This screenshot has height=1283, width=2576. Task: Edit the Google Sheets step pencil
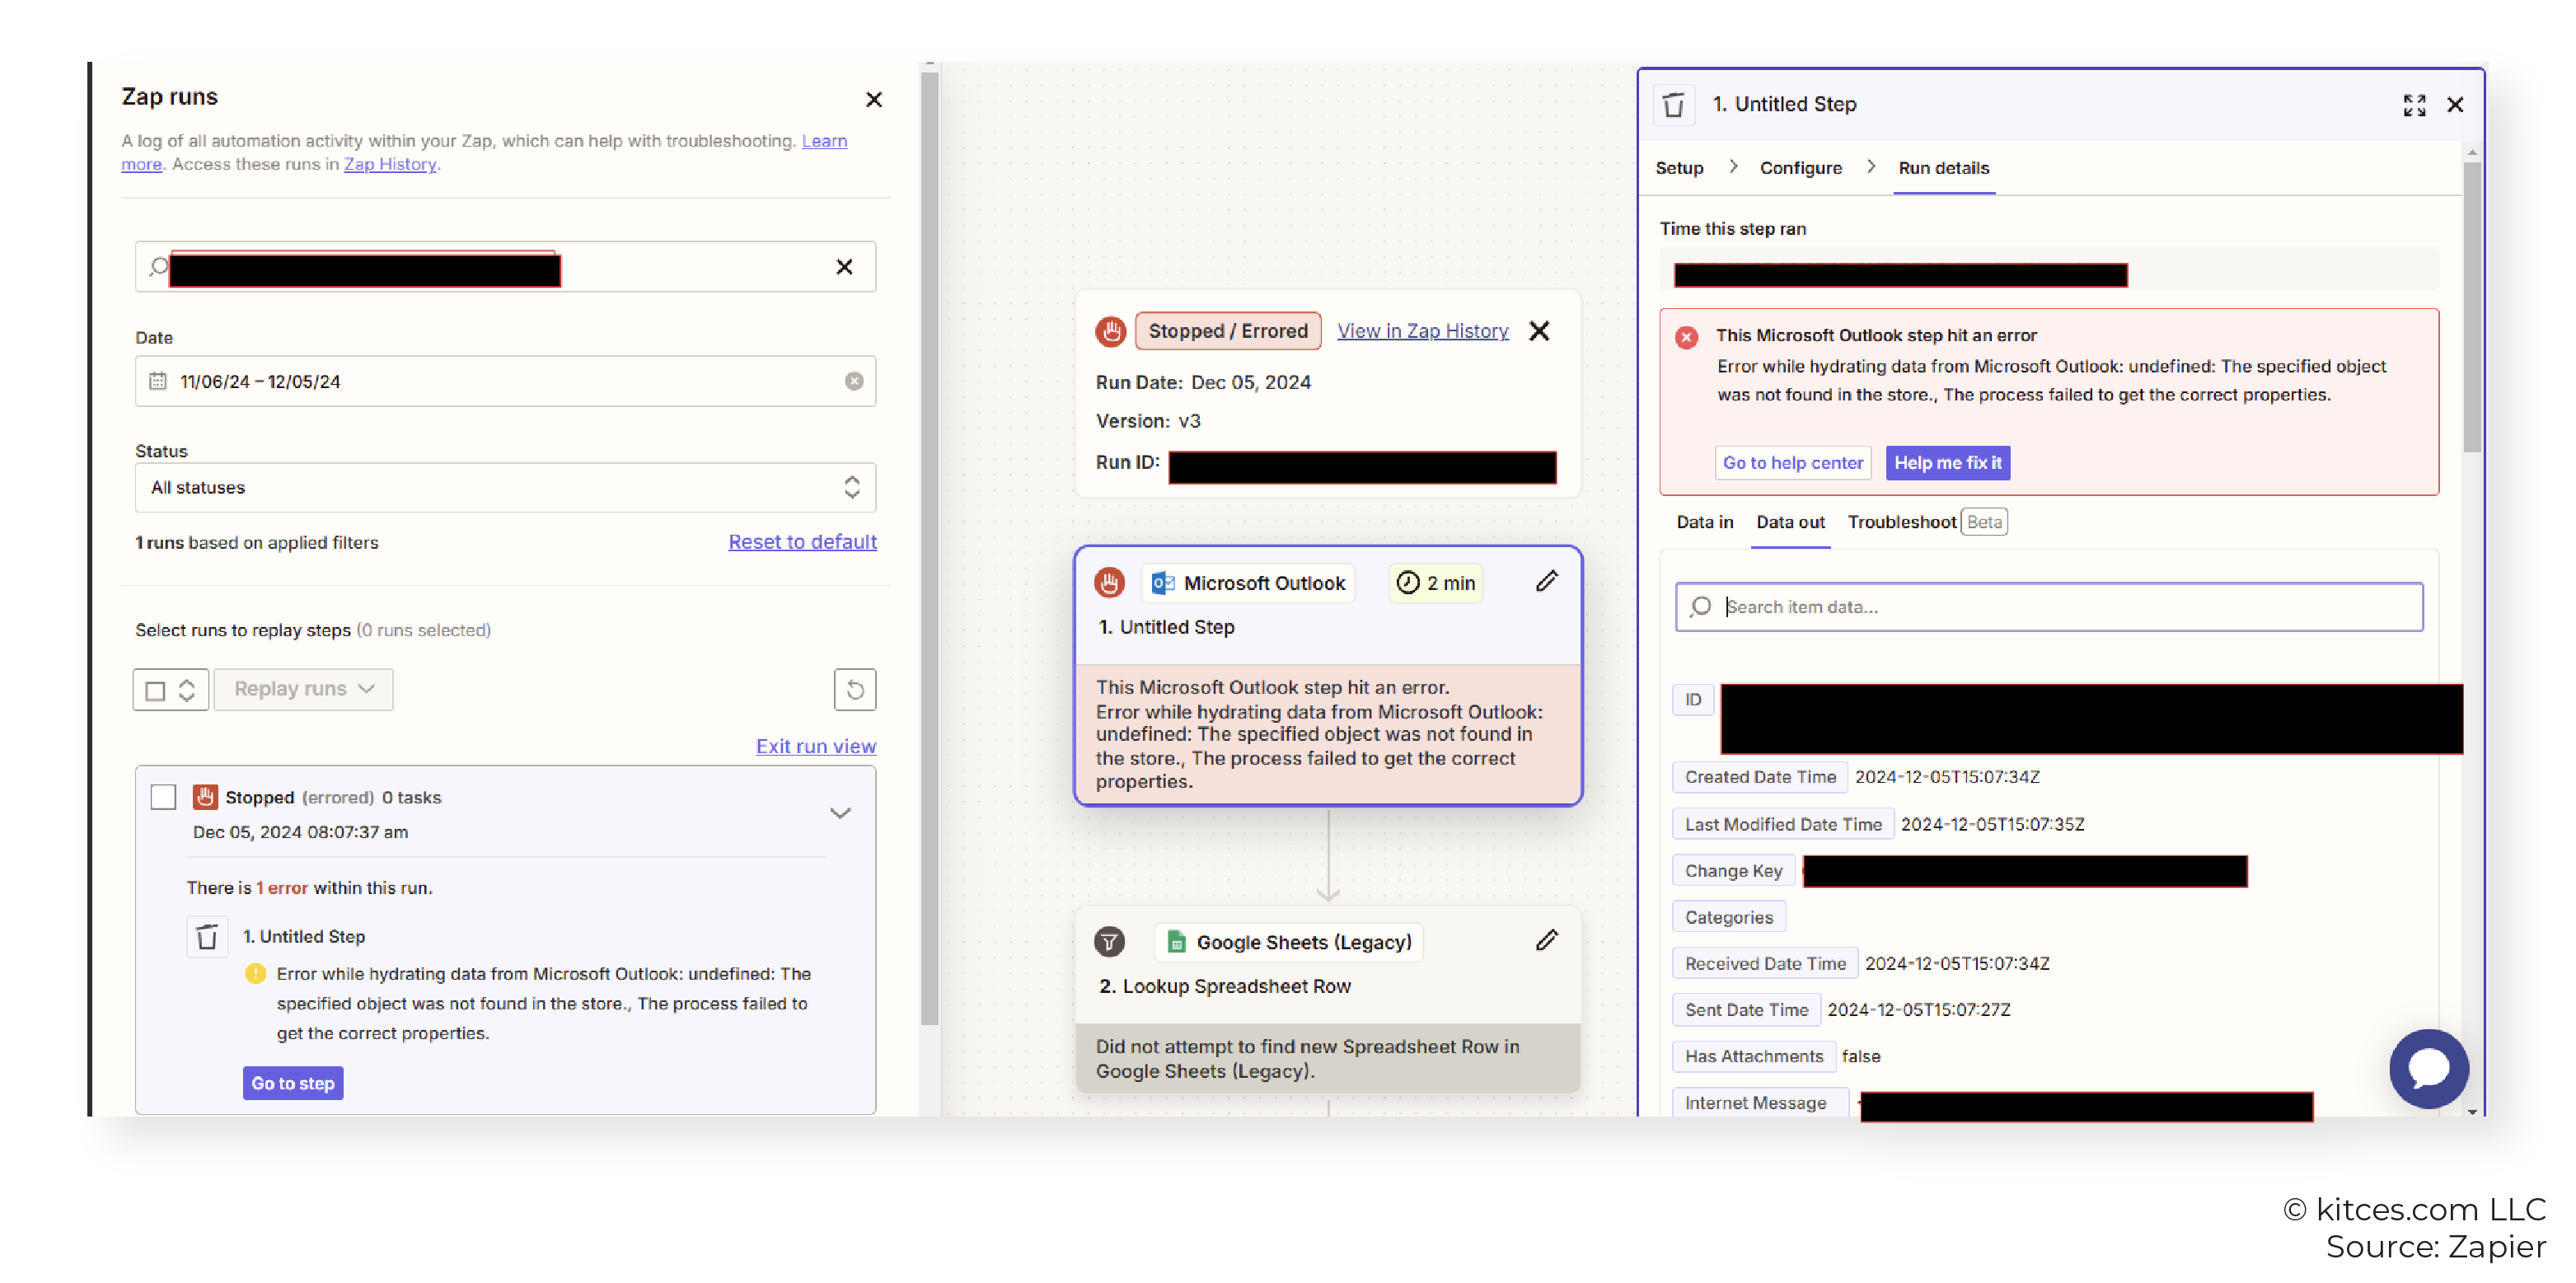click(1546, 940)
